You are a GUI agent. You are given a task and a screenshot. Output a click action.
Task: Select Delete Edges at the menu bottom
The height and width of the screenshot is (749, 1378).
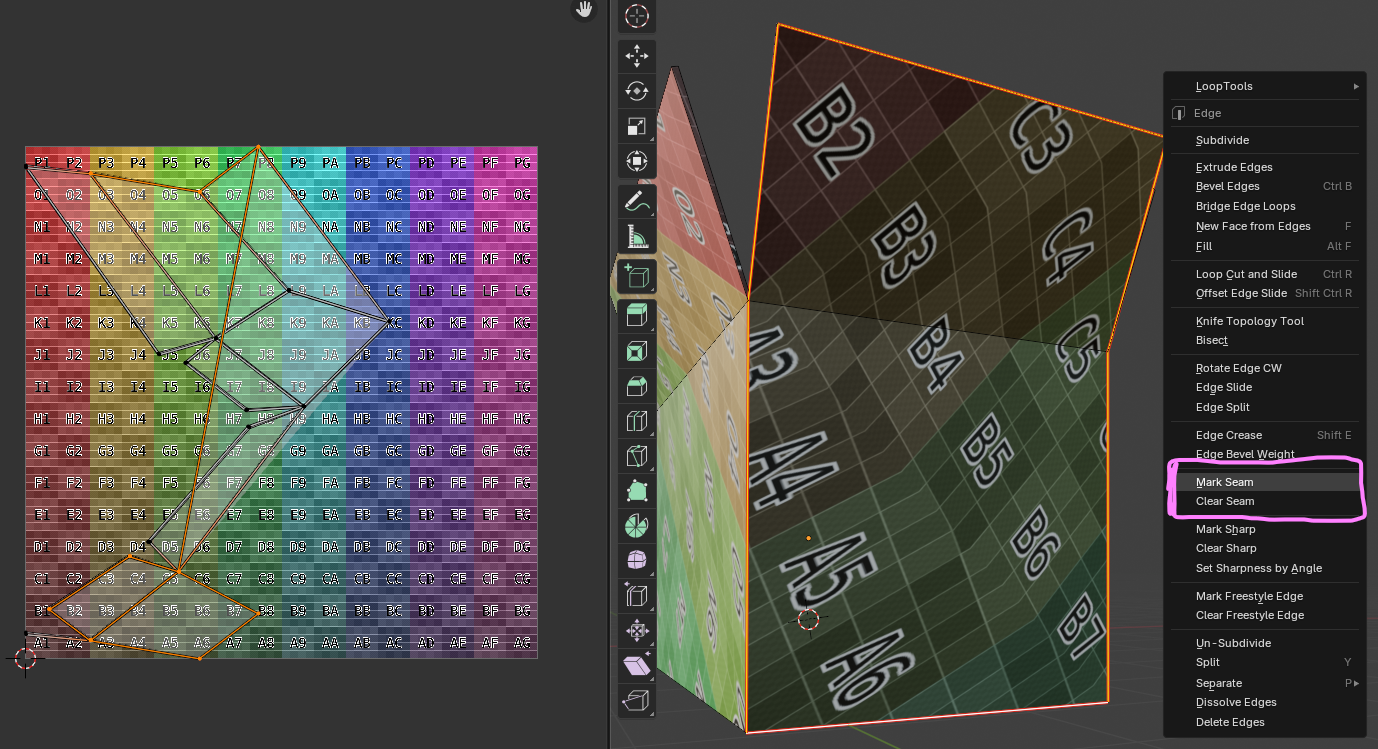[x=1230, y=722]
